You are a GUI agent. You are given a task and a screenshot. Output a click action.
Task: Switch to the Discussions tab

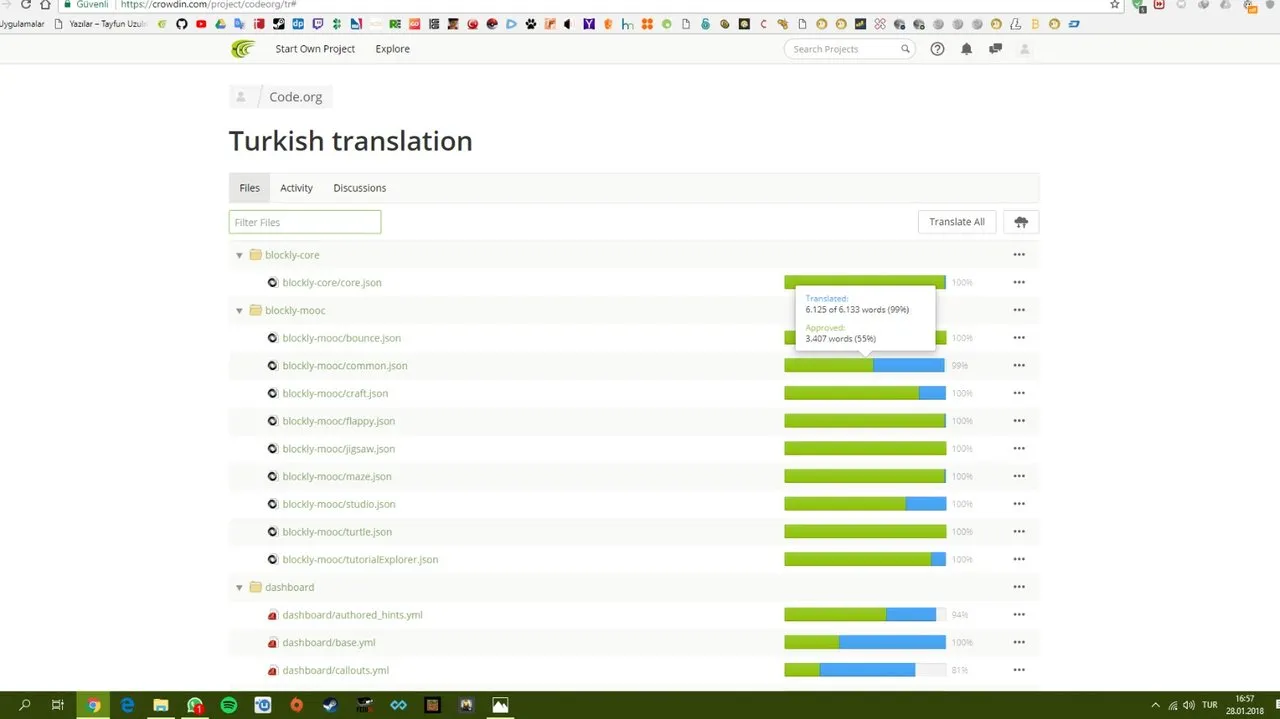tap(359, 188)
